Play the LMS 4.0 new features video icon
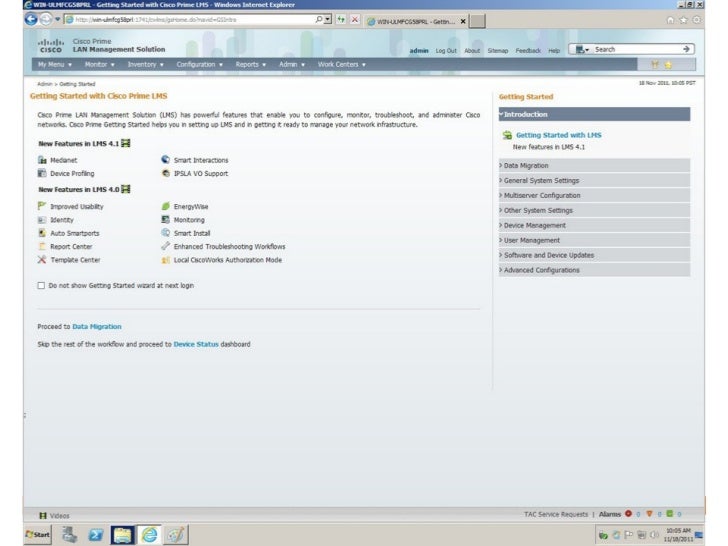 [125, 189]
